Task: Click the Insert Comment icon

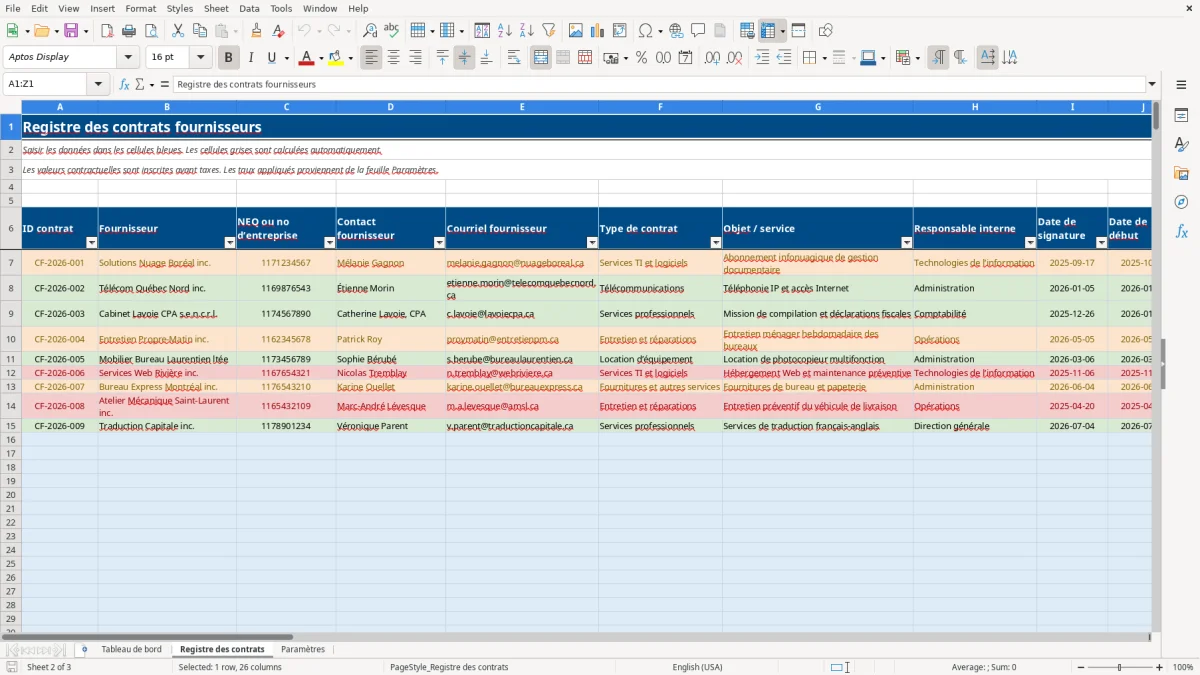Action: point(698,31)
